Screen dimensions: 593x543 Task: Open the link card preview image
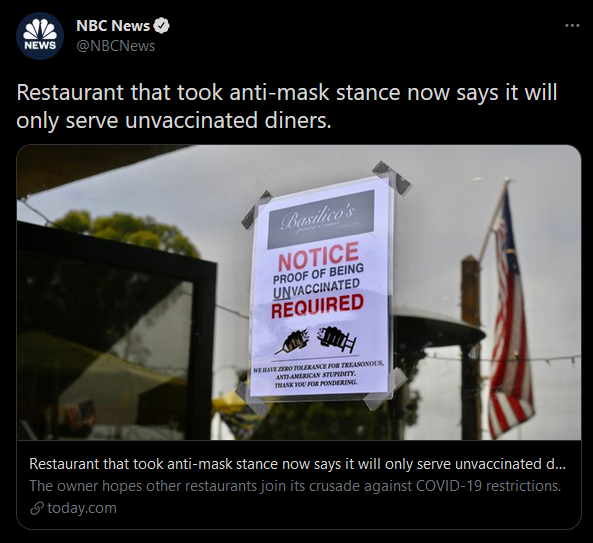(299, 292)
